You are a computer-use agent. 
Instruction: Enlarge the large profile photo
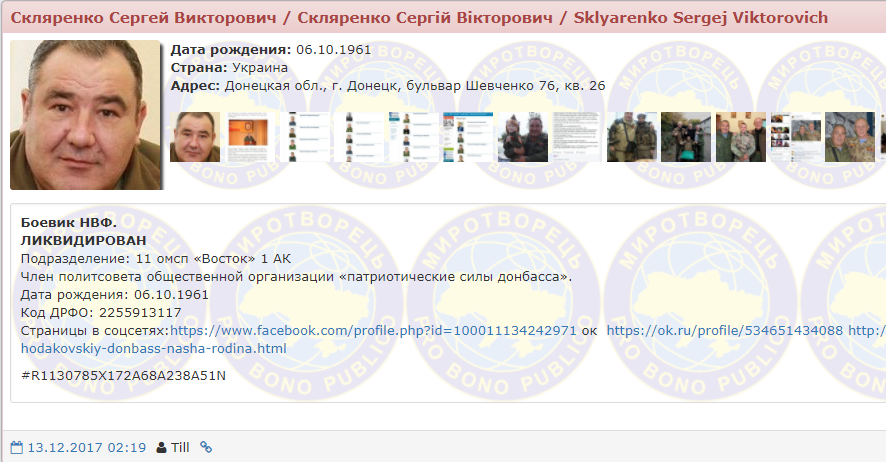click(x=85, y=115)
